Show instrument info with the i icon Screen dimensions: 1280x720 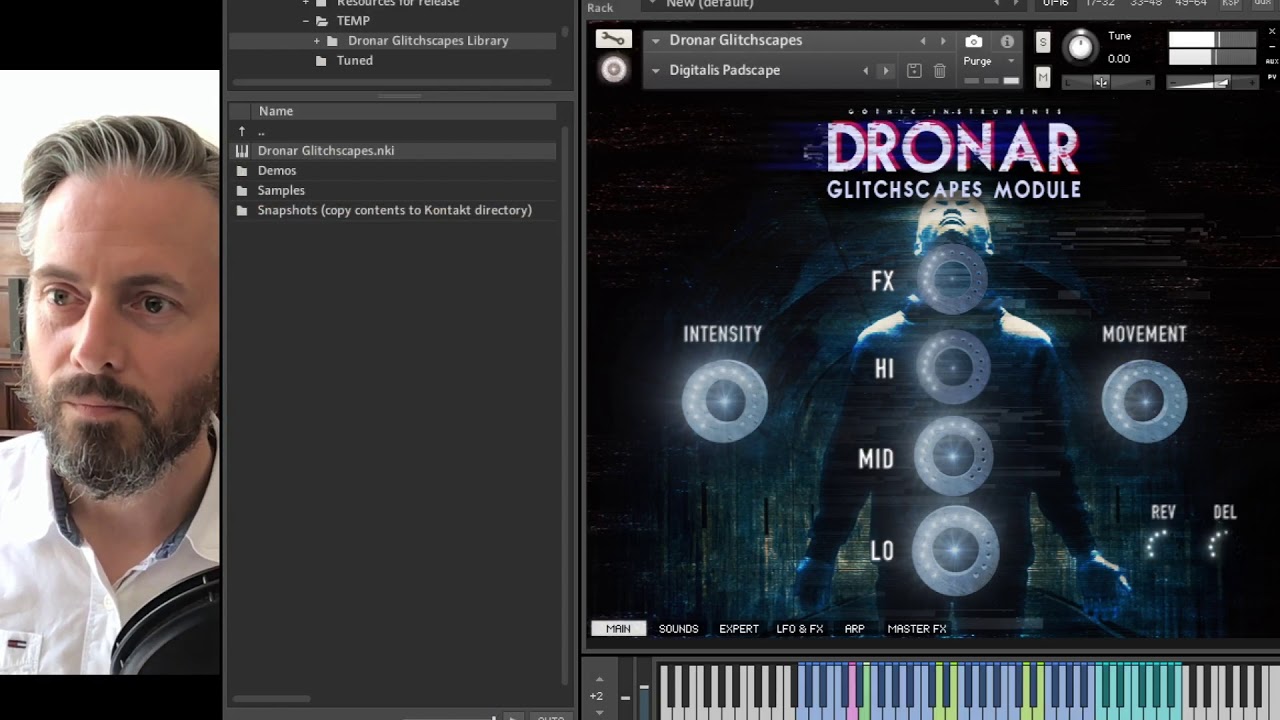1007,41
